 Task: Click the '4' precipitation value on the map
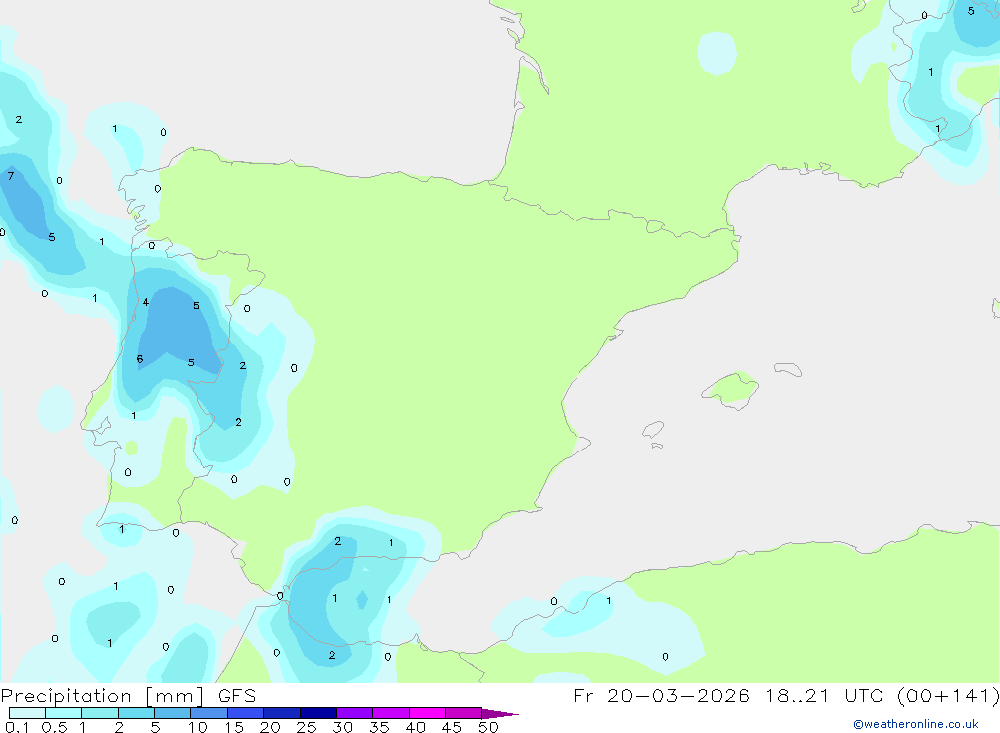145,302
